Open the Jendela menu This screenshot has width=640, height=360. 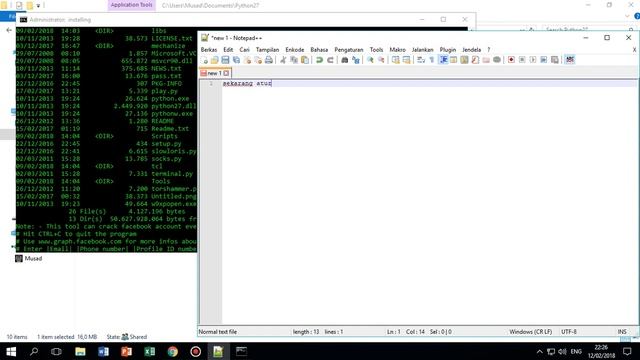click(471, 49)
